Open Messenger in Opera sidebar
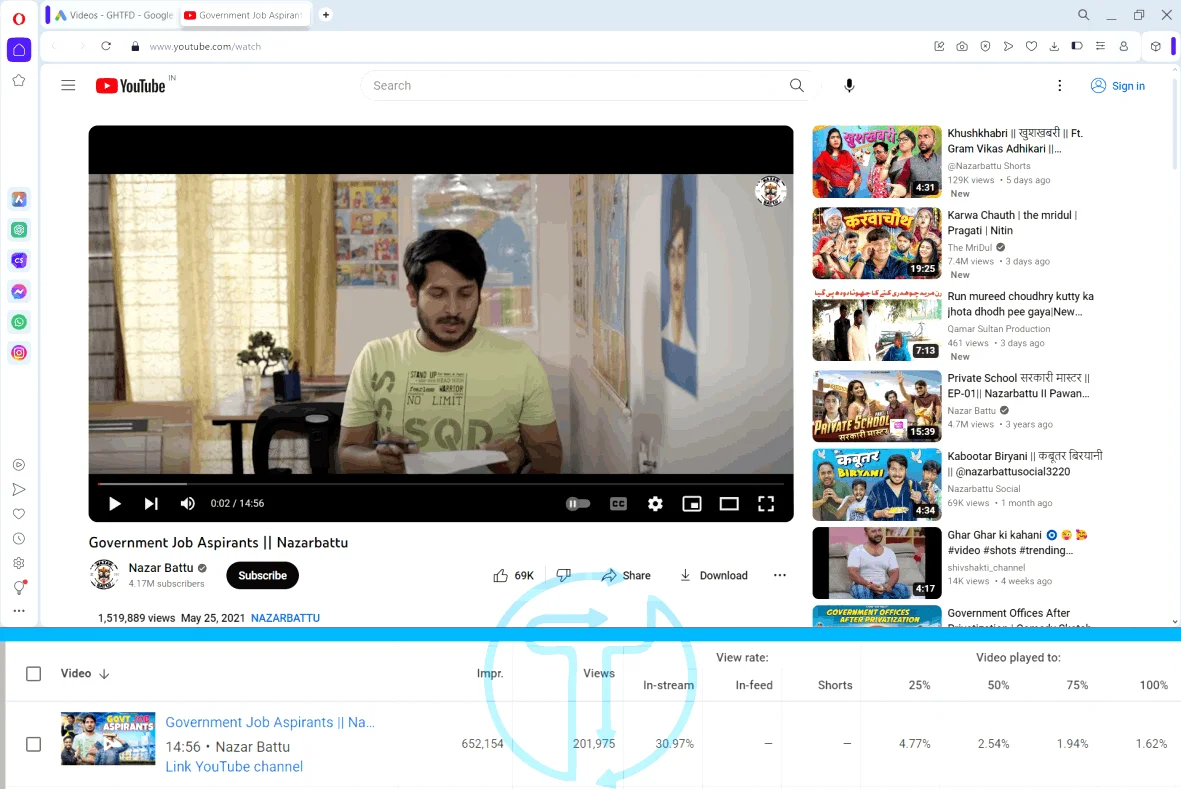 [19, 291]
